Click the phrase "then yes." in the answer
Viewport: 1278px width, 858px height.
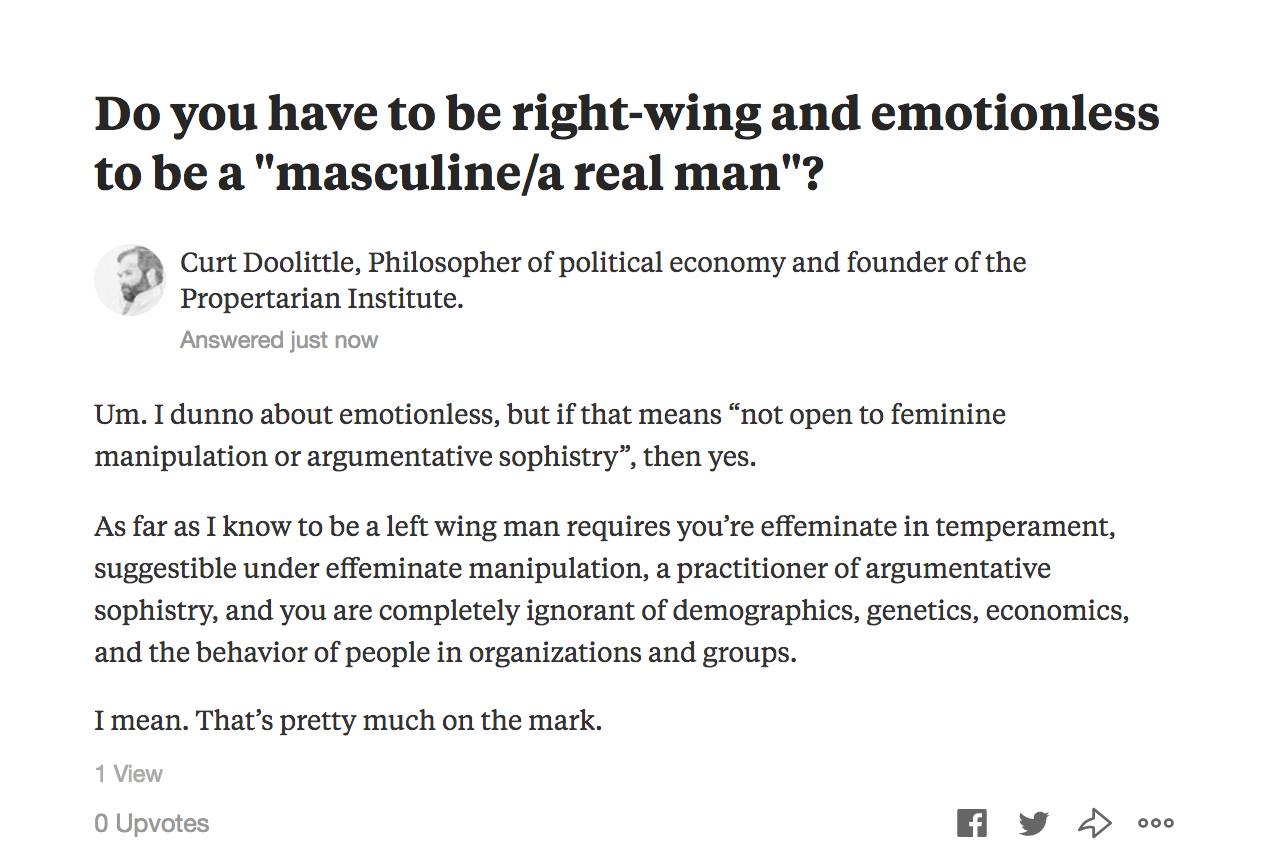coord(699,456)
